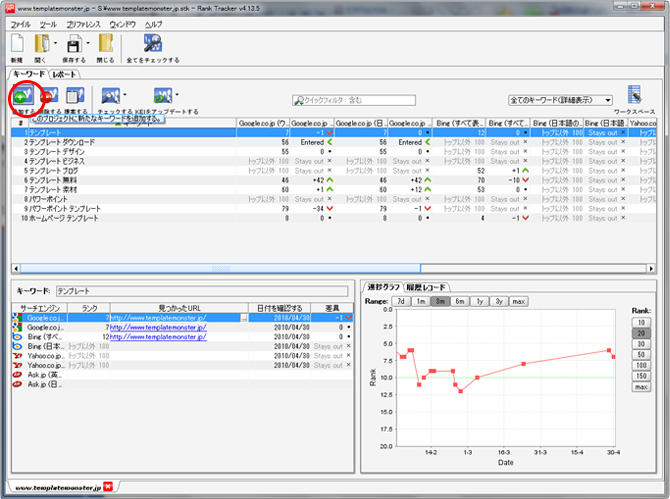Click the Bing icon in the Bing (すべ row
The width and height of the screenshot is (670, 499).
[18, 337]
